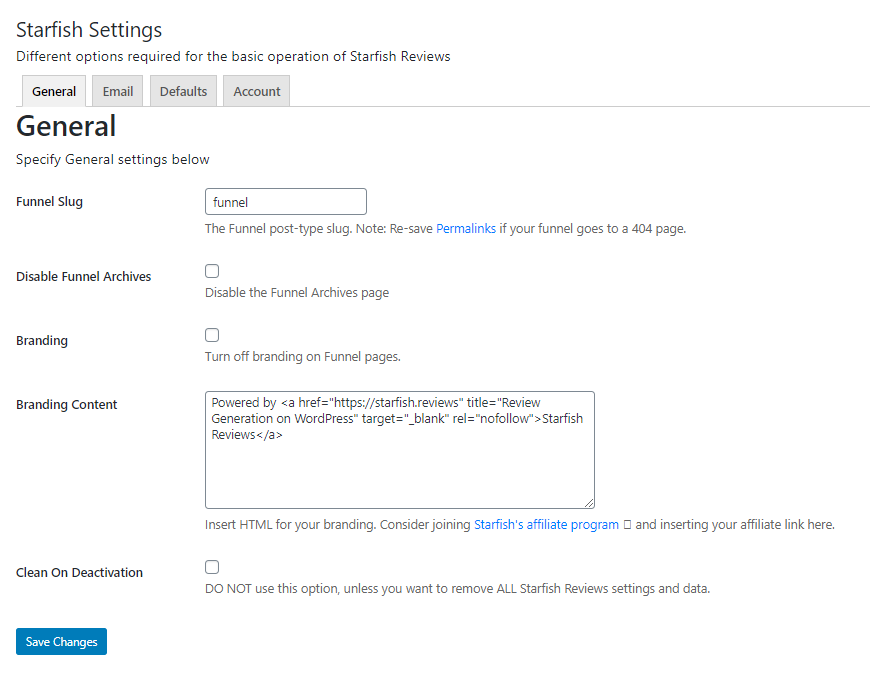Viewport: 870px width, 693px height.
Task: Toggle the Branding checkbox
Action: [212, 335]
